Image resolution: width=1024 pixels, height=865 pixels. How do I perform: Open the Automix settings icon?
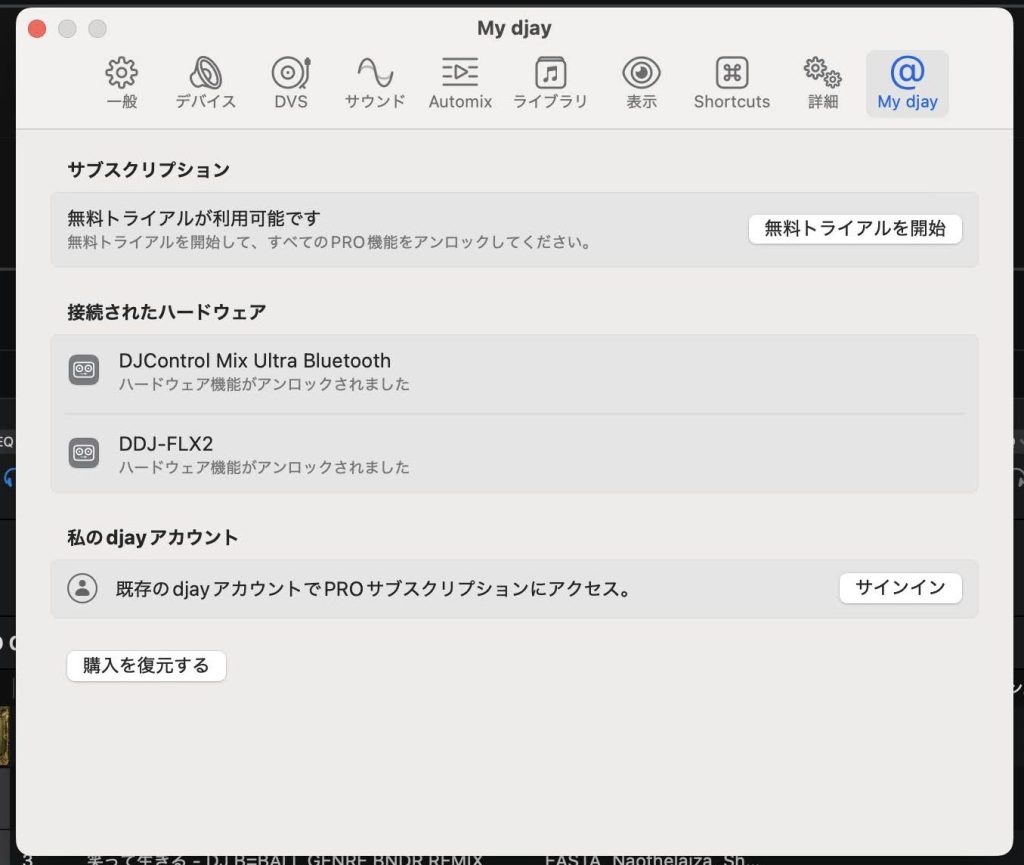(460, 73)
